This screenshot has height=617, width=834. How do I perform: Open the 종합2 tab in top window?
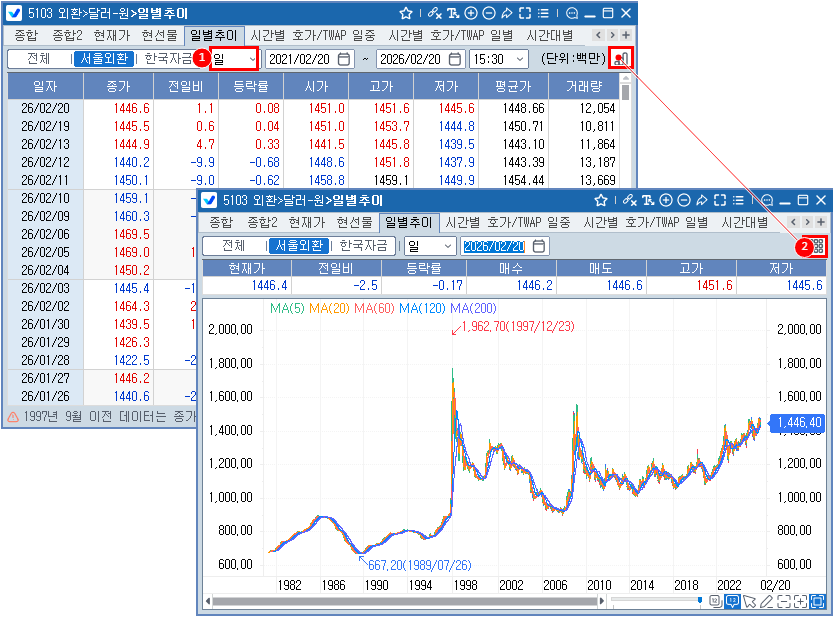pos(69,35)
